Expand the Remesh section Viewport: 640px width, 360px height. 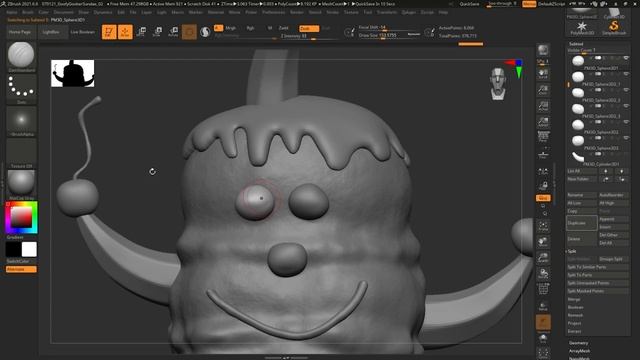[575, 315]
